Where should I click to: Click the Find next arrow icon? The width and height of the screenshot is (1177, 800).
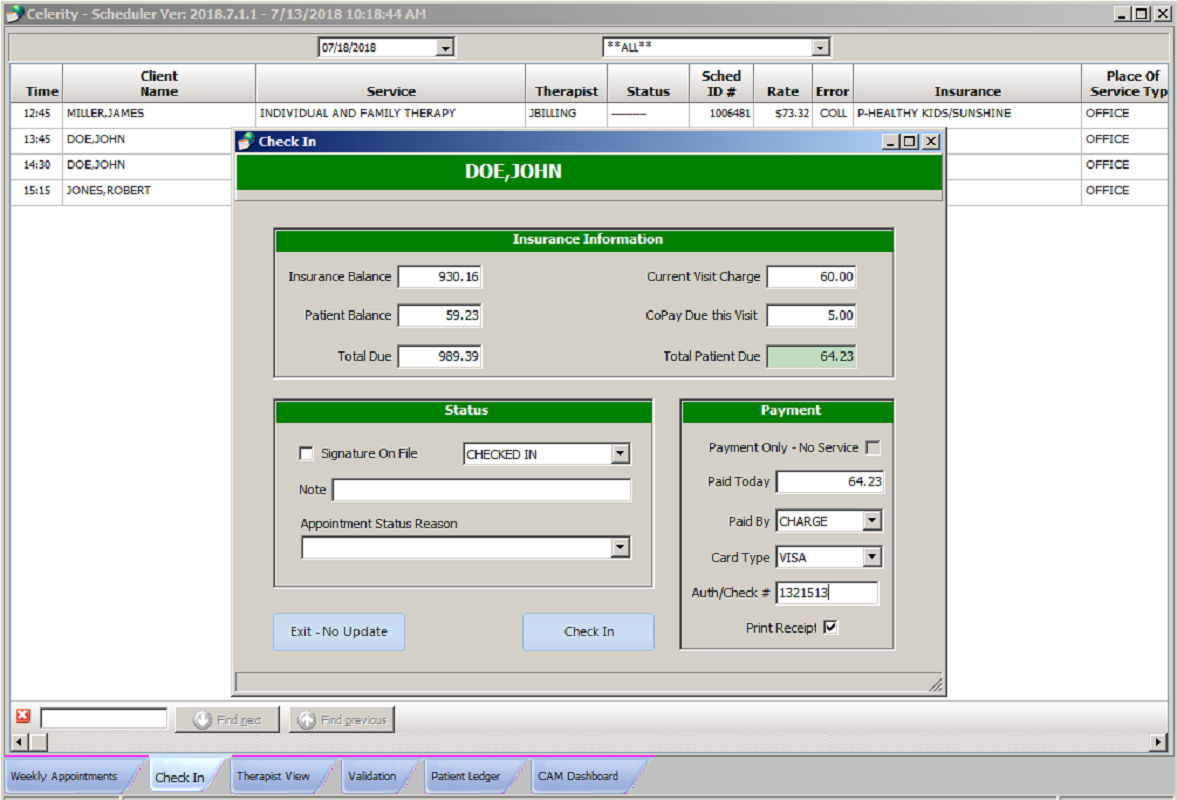tap(203, 720)
